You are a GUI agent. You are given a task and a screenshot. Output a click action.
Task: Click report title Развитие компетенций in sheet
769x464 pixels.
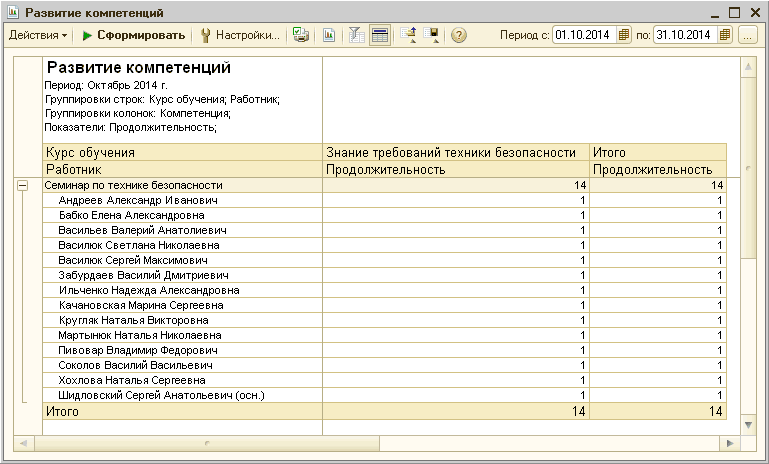coord(139,67)
